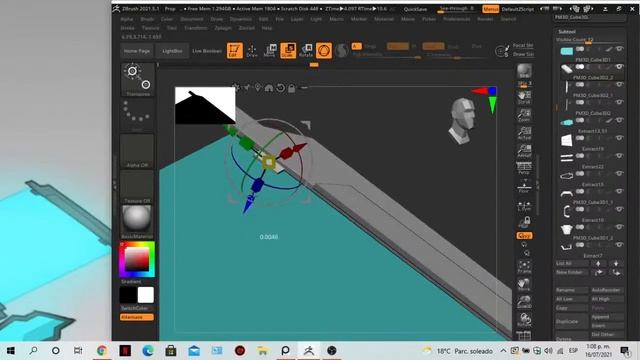640x360 pixels.
Task: Select the black secondary color swatch
Action: point(128,295)
